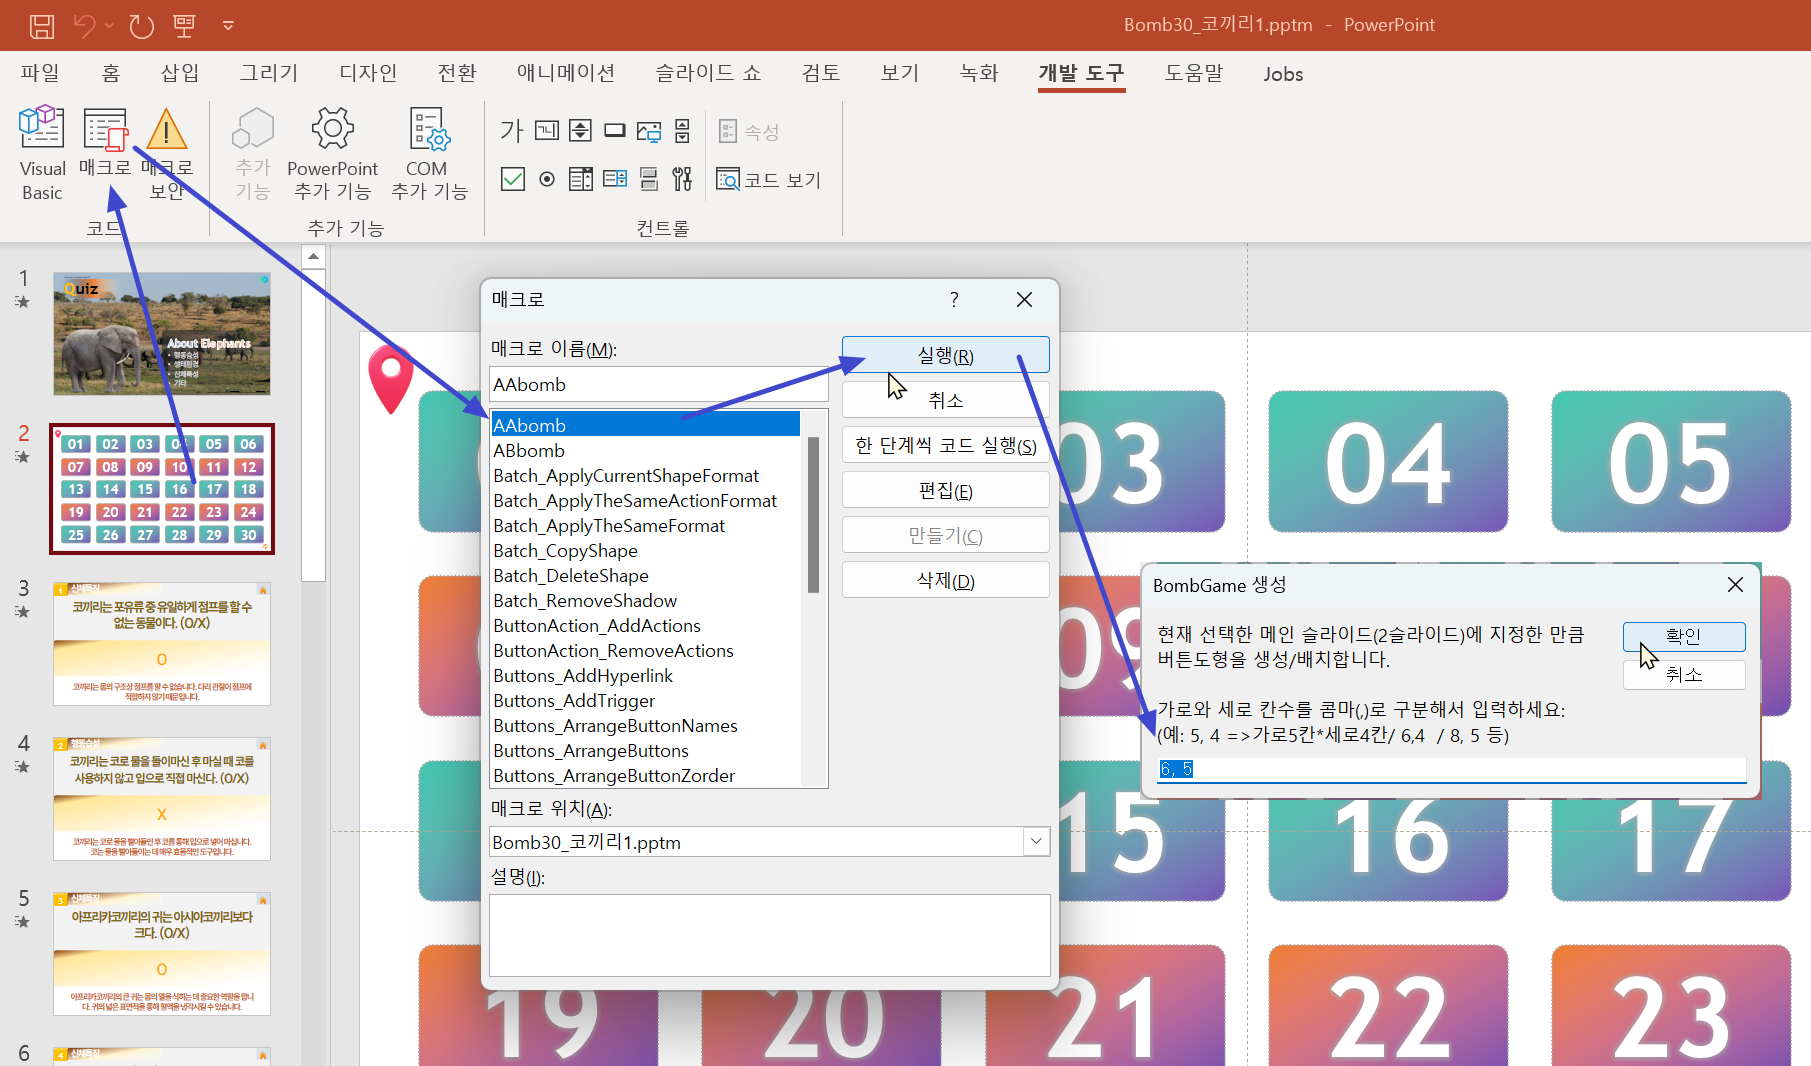Close the BombGame 생성 dialog
Screen dimensions: 1811x1066
click(x=1735, y=585)
